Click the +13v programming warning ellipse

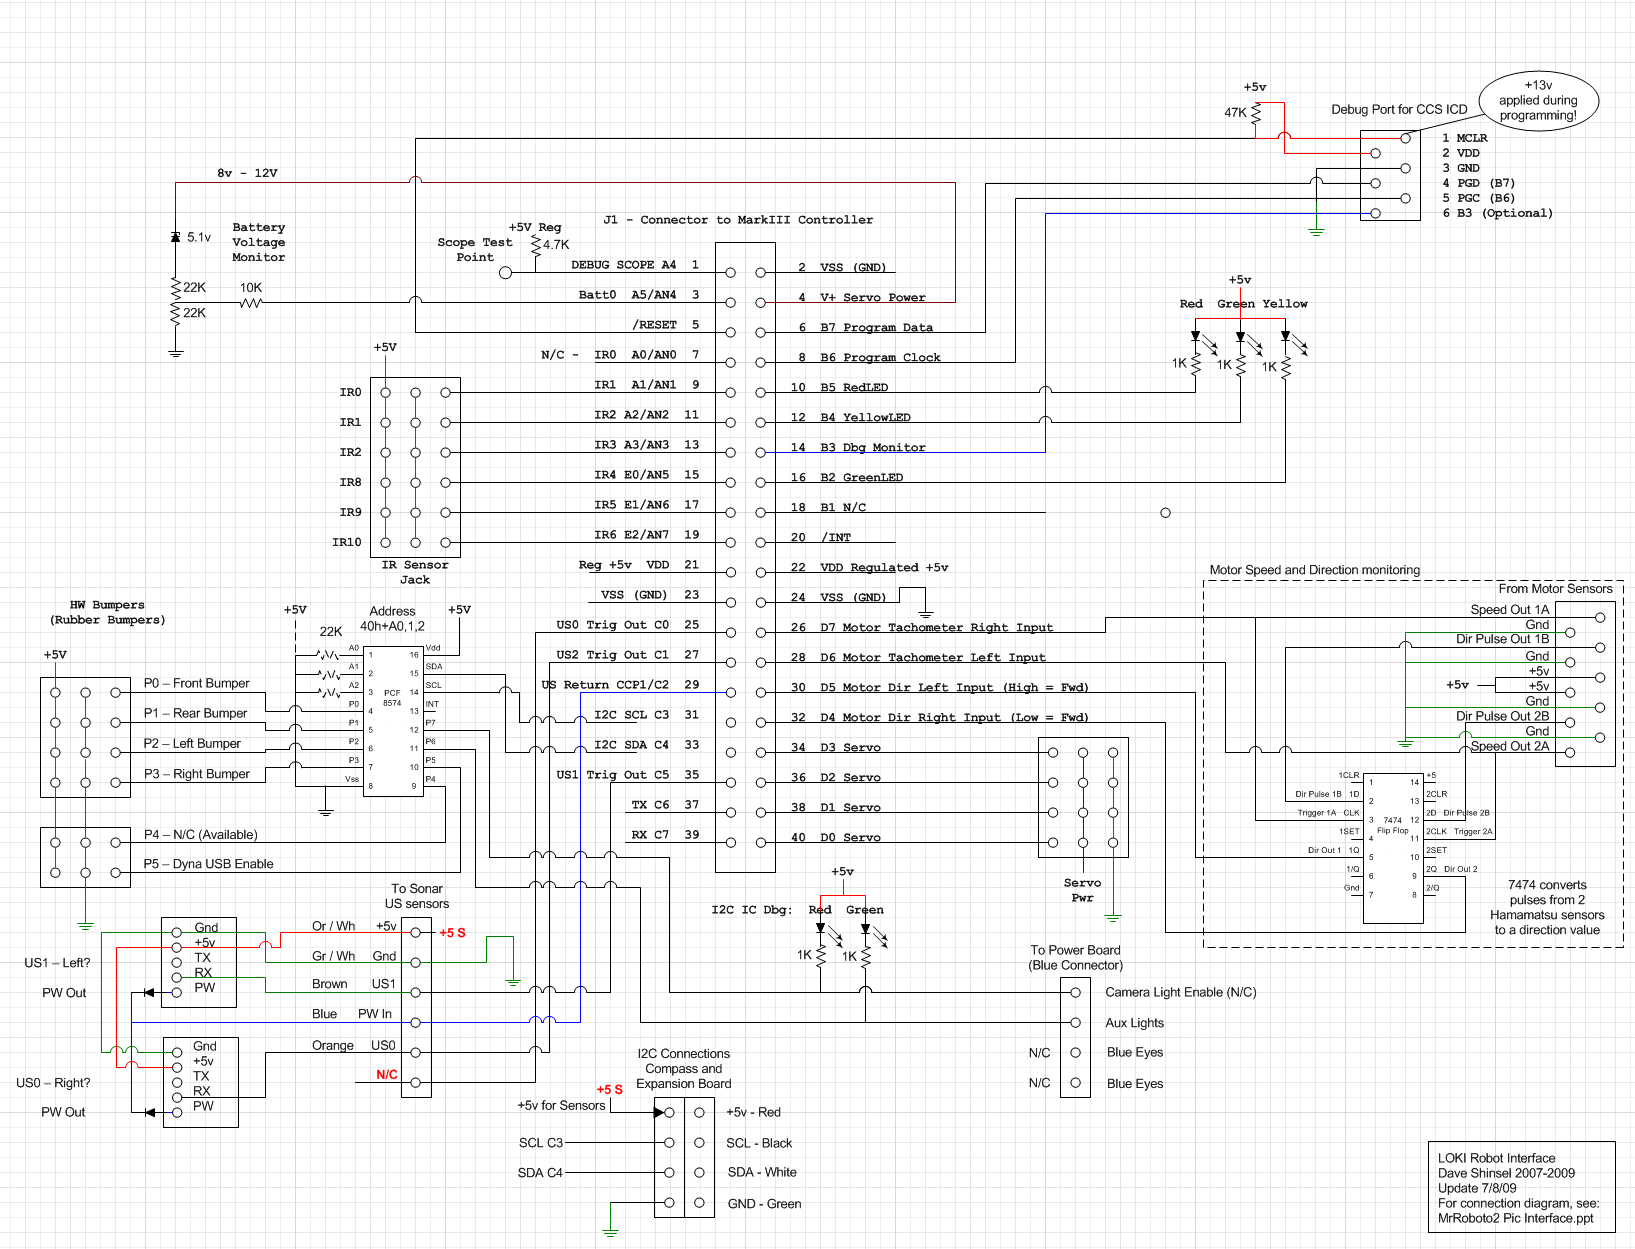pyautogui.click(x=1538, y=101)
